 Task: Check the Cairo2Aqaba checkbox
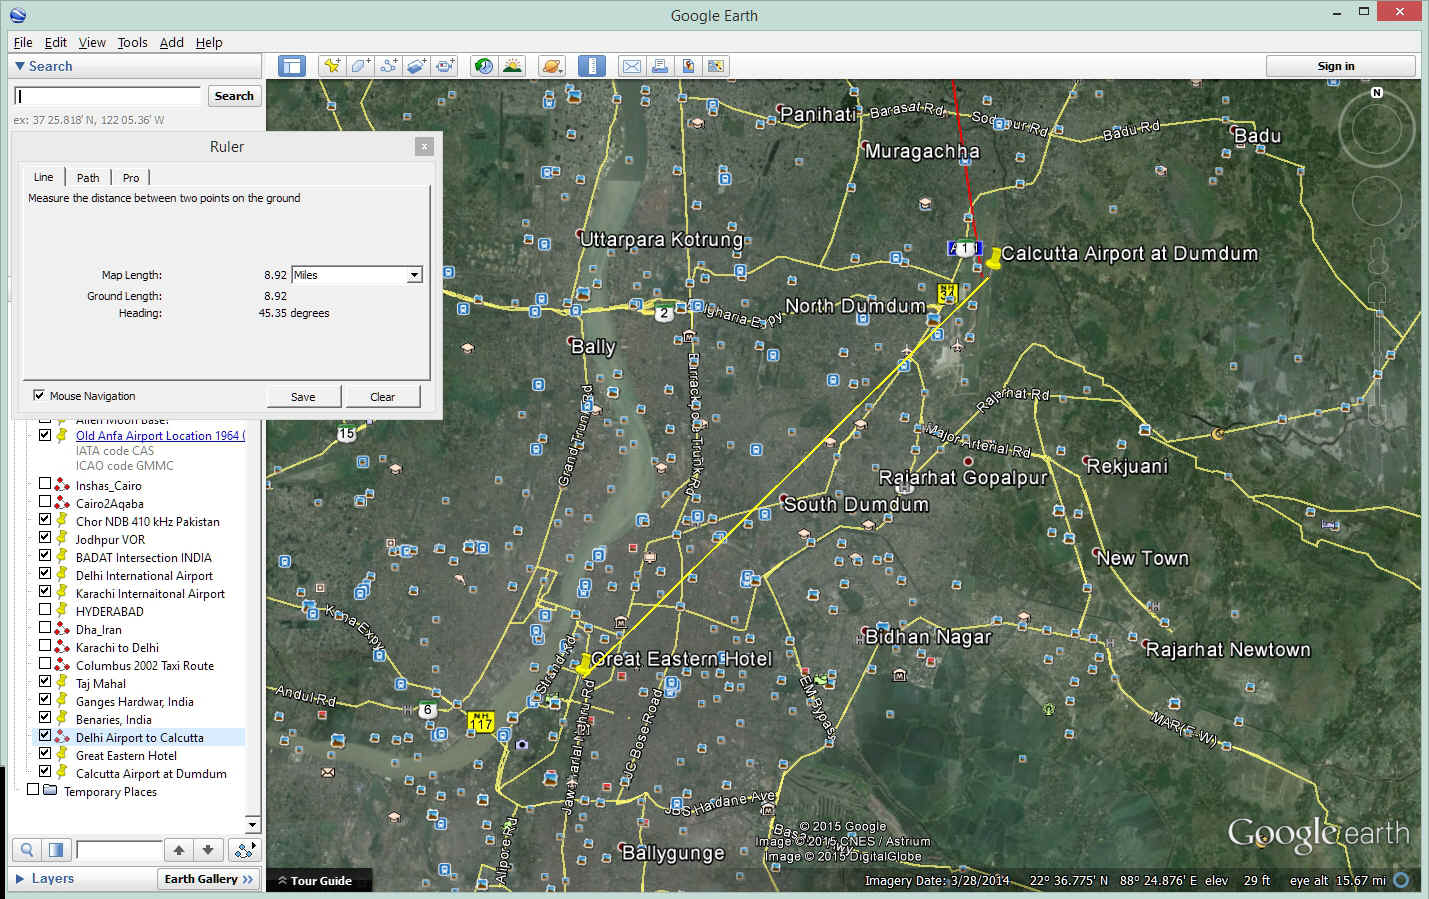[44, 503]
